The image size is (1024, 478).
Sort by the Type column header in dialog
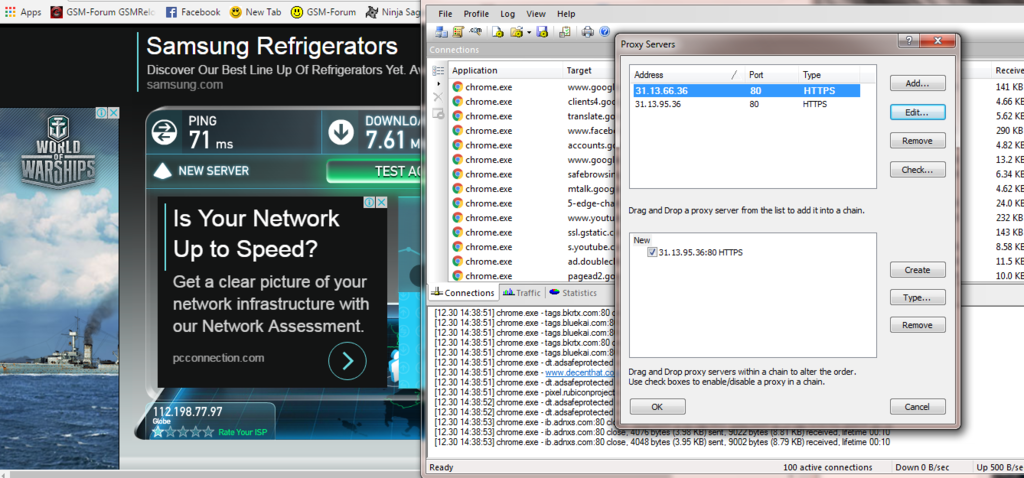click(831, 75)
